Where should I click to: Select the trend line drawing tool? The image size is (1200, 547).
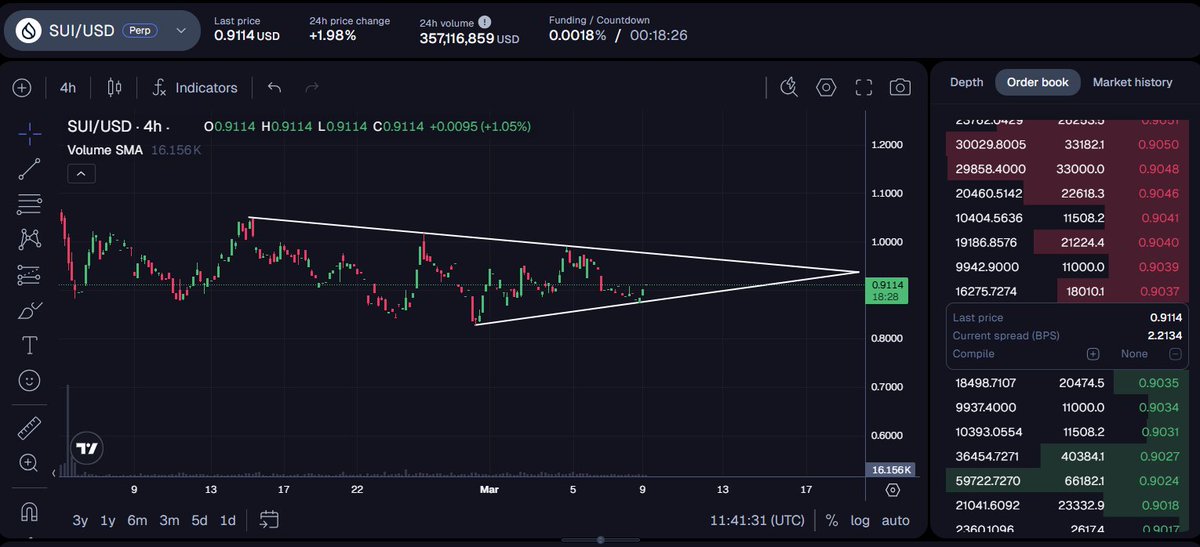[30, 168]
